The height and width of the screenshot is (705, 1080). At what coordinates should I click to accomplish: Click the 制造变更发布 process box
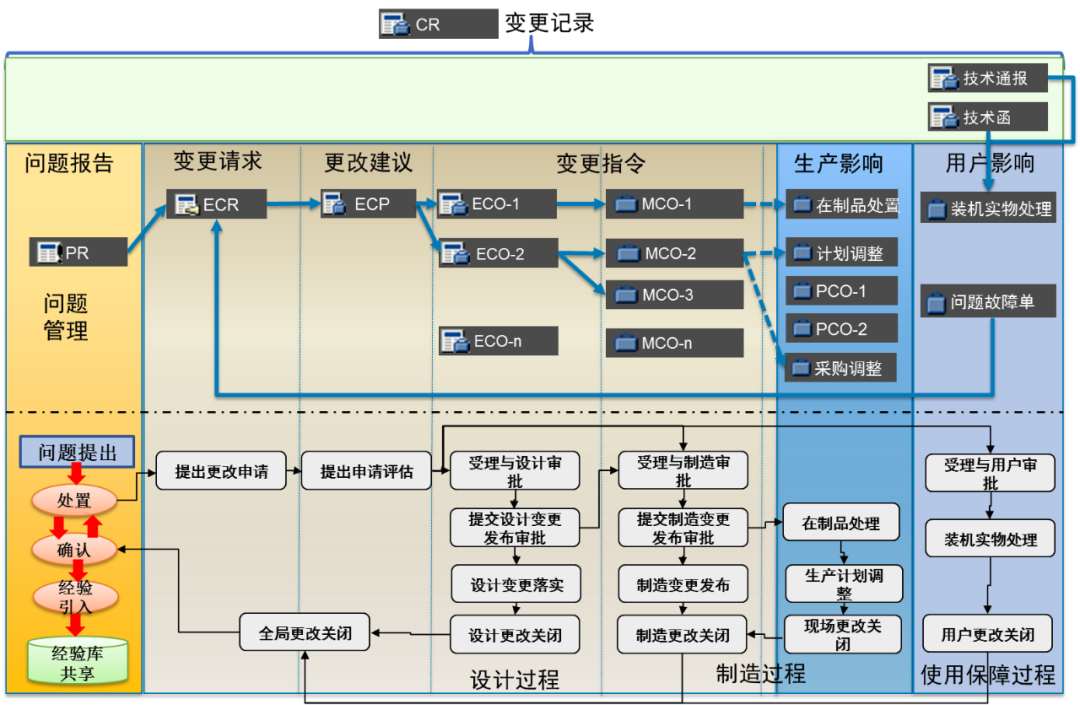point(683,584)
